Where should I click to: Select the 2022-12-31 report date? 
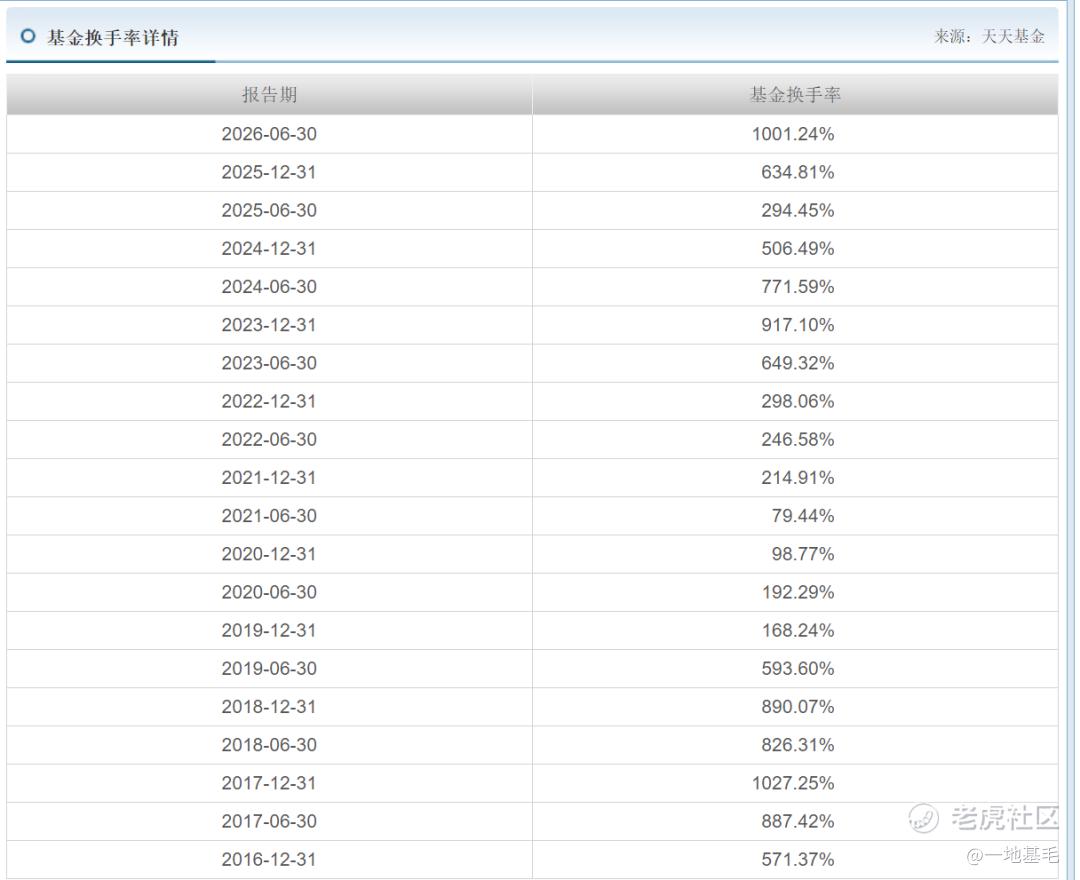click(269, 401)
